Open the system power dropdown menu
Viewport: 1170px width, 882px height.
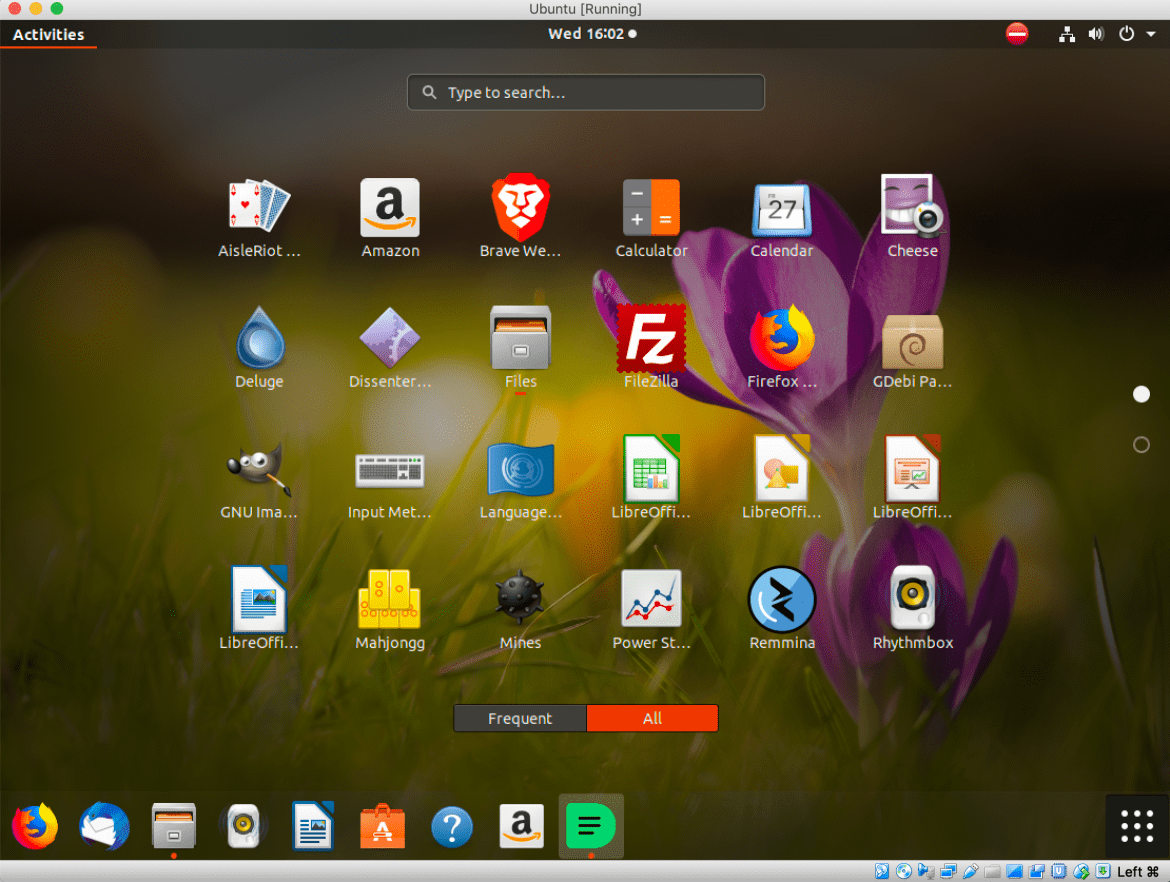(x=1136, y=34)
